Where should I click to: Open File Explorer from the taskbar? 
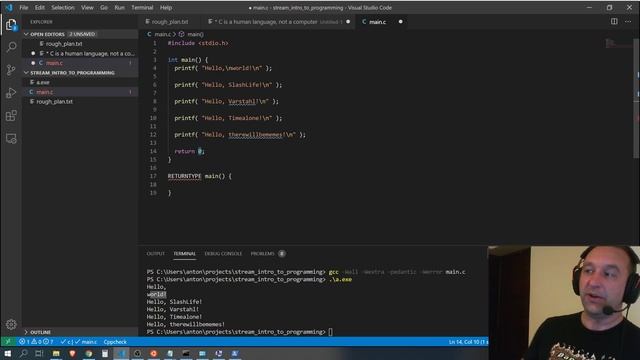tap(56, 353)
